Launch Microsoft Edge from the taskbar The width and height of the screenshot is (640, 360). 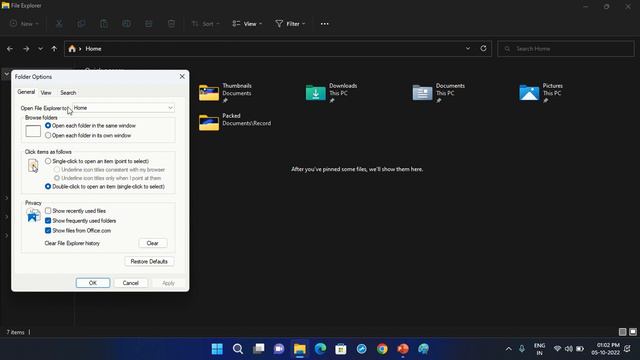(320, 349)
